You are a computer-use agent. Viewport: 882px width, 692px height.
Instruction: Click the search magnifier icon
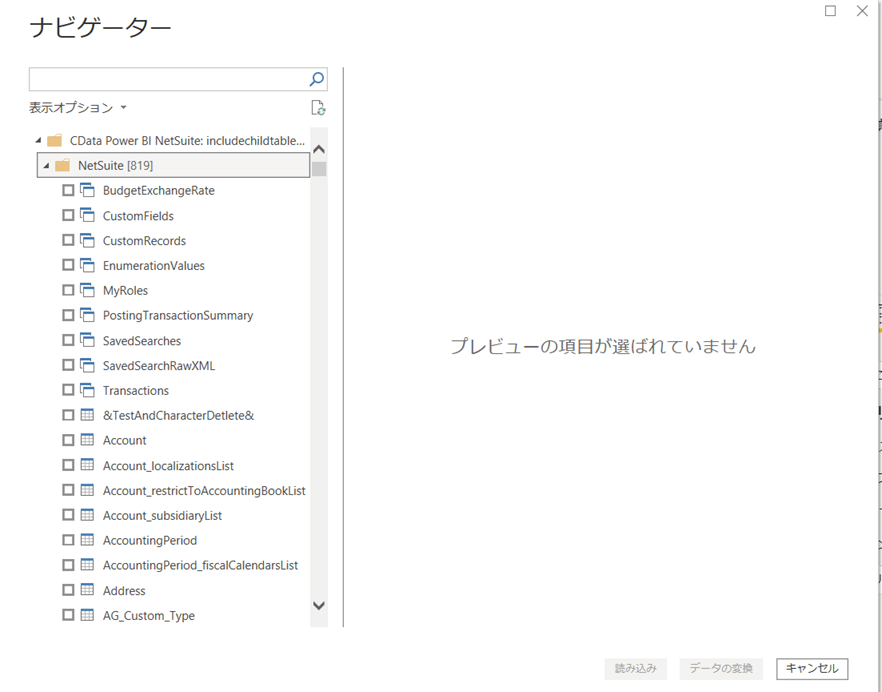click(x=317, y=79)
